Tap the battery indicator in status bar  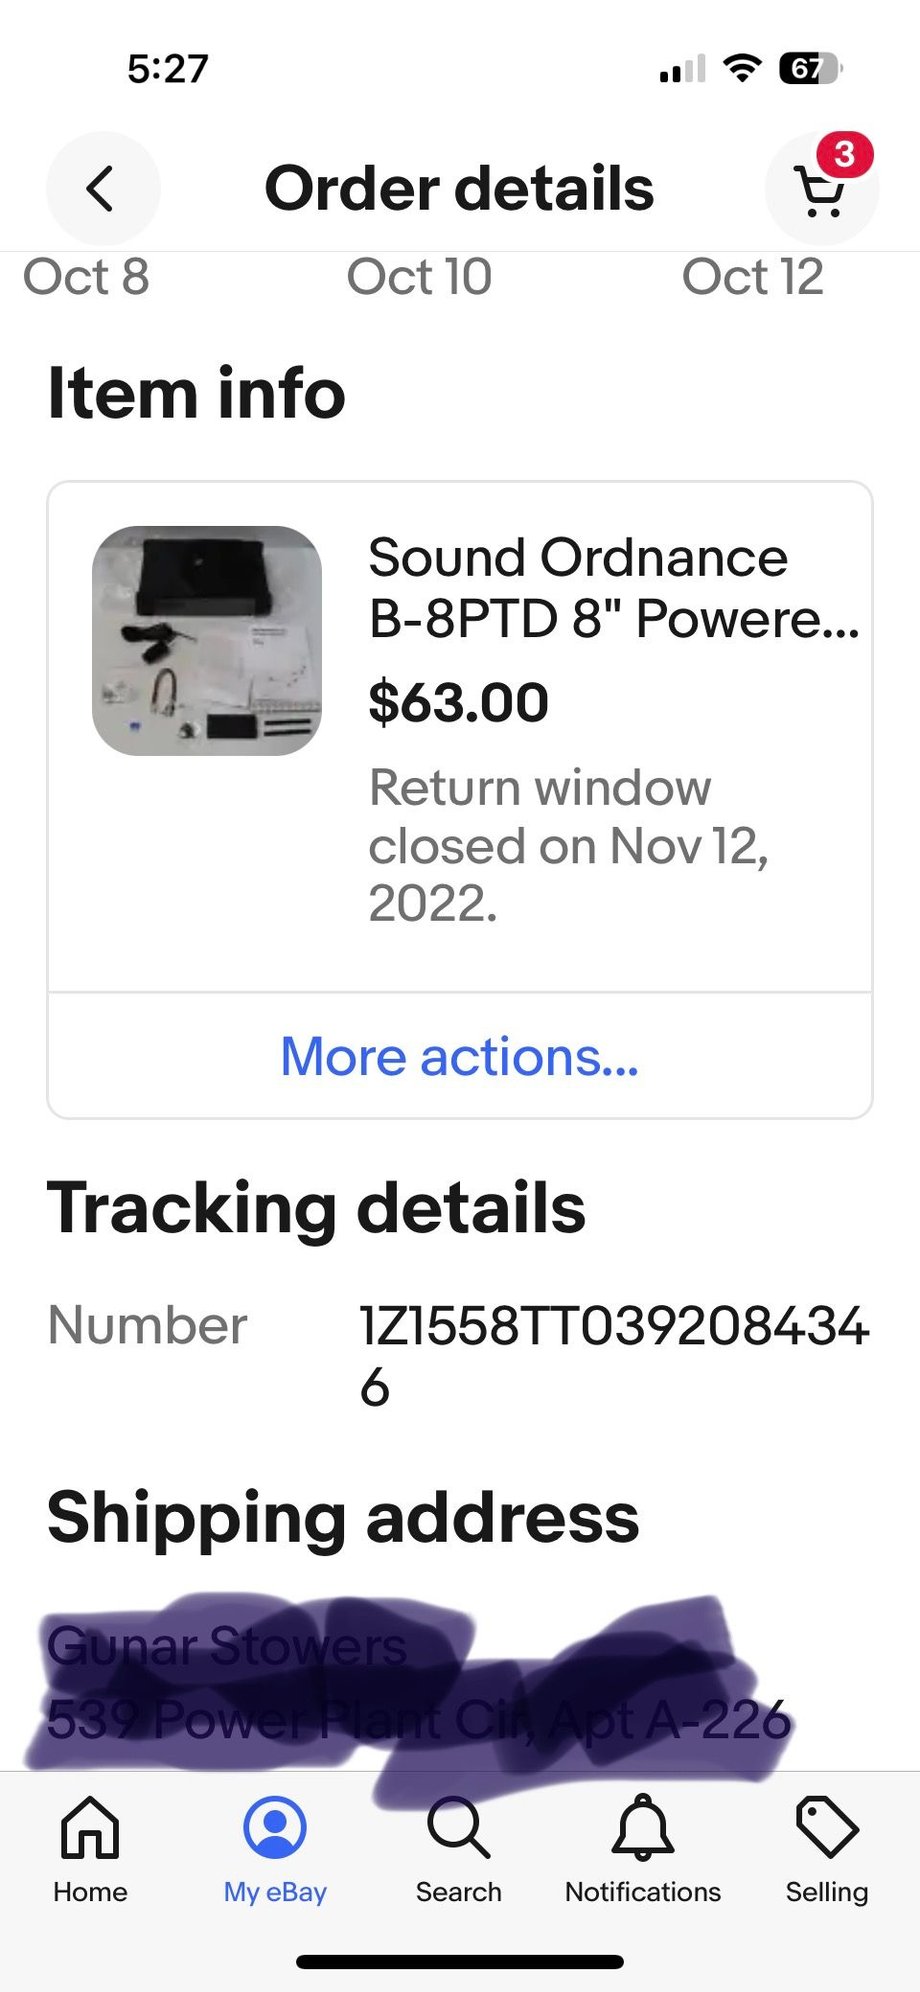810,68
